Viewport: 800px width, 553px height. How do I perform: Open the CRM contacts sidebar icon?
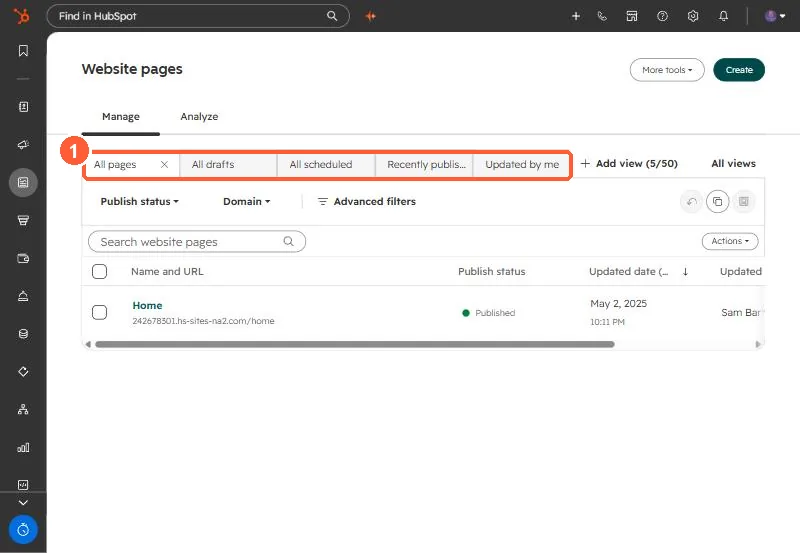pyautogui.click(x=23, y=107)
